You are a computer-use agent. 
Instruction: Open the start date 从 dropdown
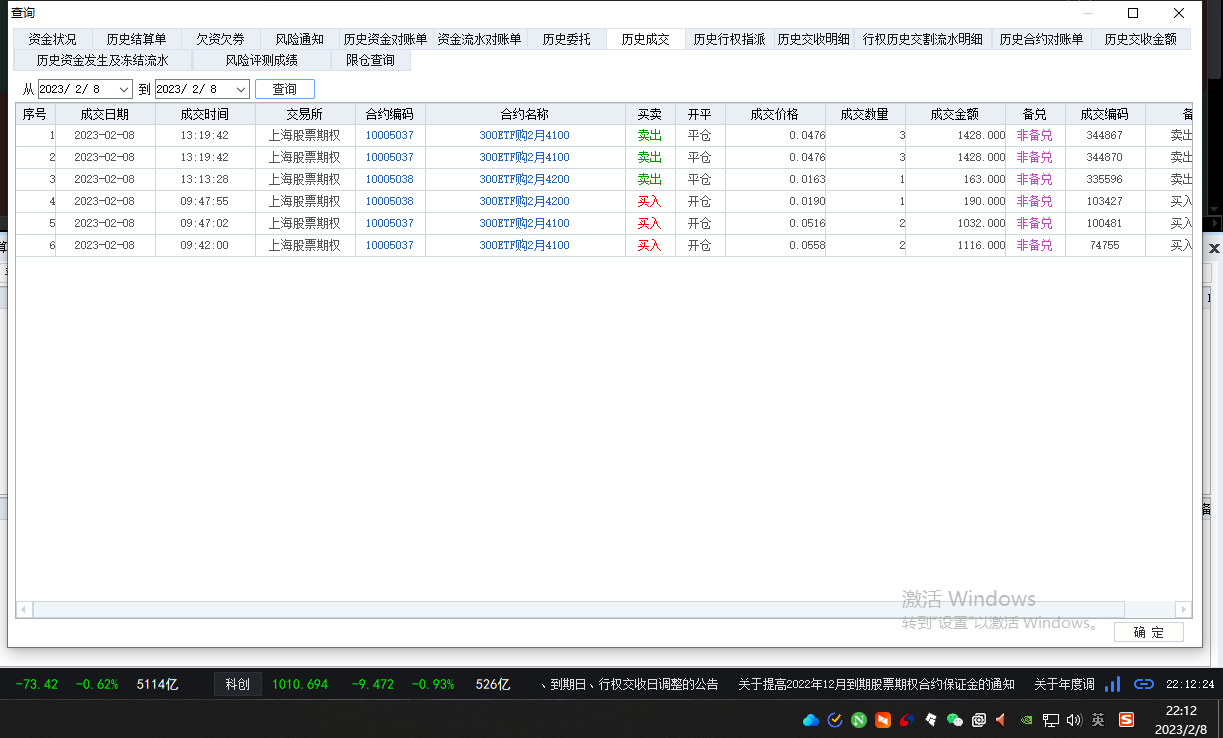pyautogui.click(x=124, y=89)
